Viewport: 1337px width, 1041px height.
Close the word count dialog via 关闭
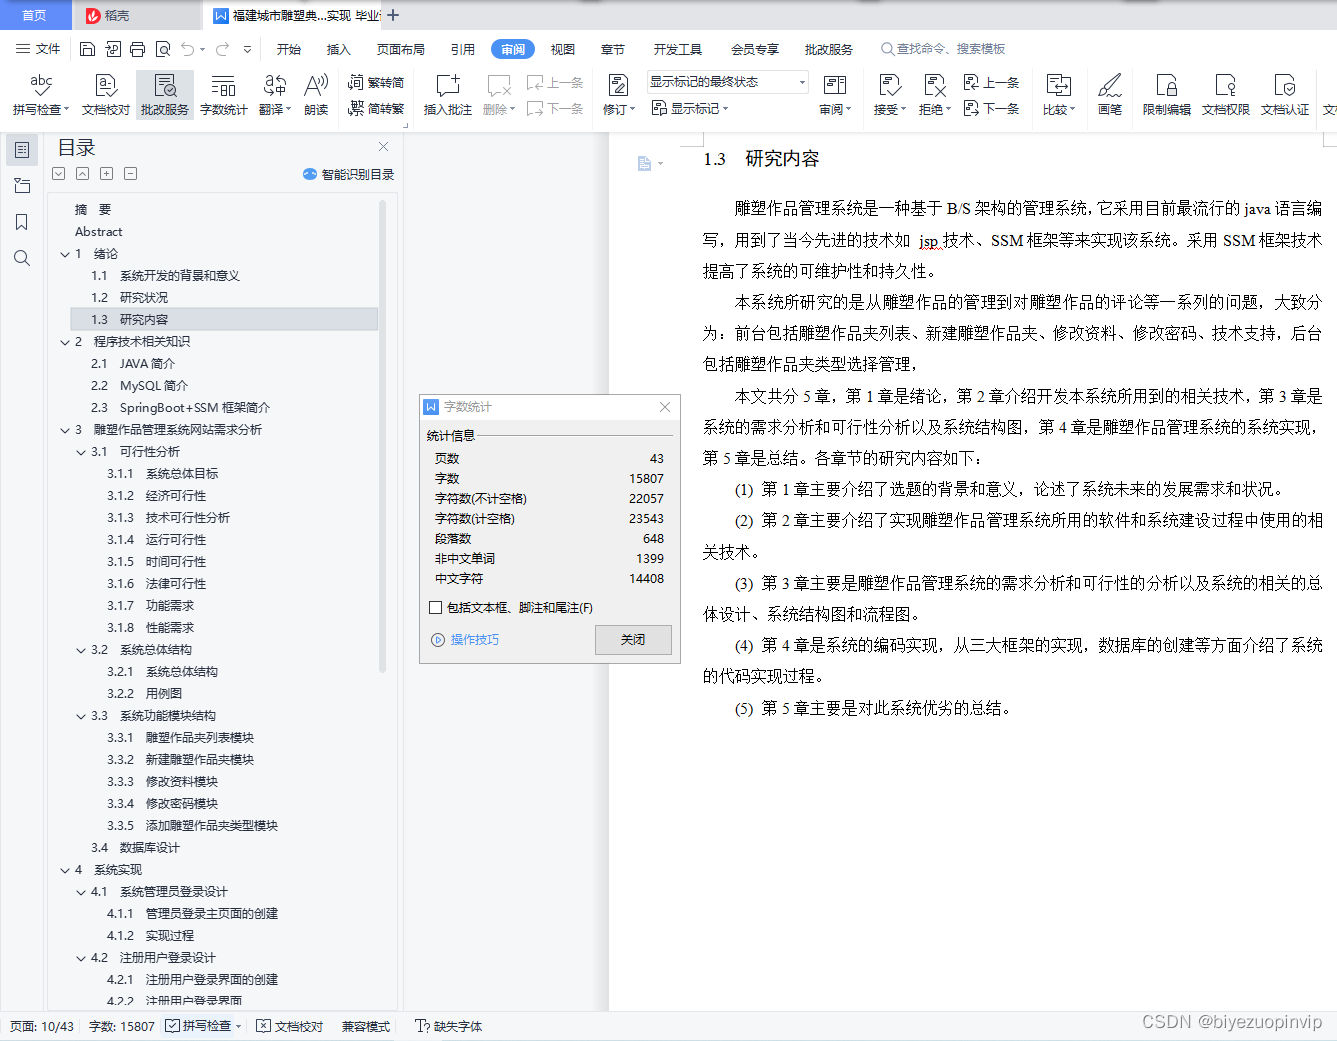click(x=633, y=639)
